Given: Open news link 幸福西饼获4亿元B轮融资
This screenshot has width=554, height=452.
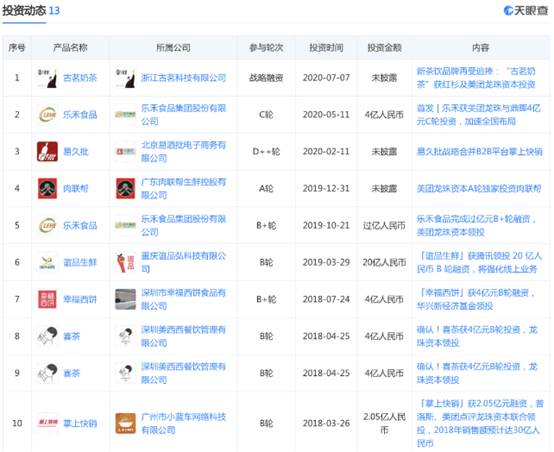Looking at the screenshot, I should tap(476, 299).
